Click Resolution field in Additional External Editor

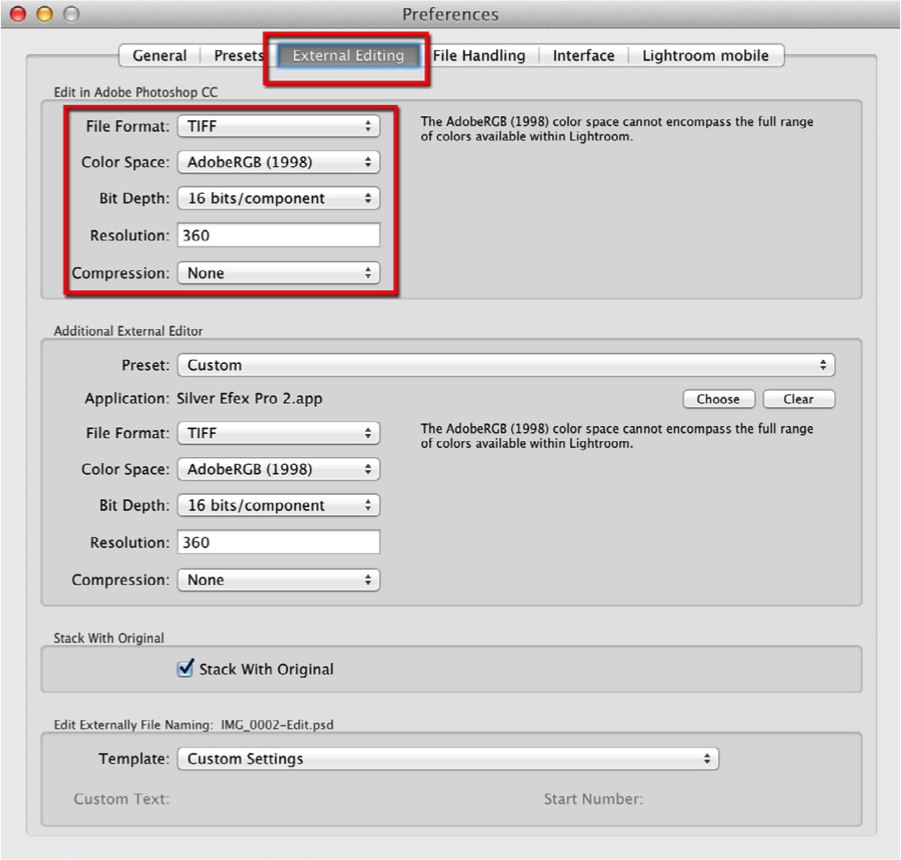click(278, 542)
